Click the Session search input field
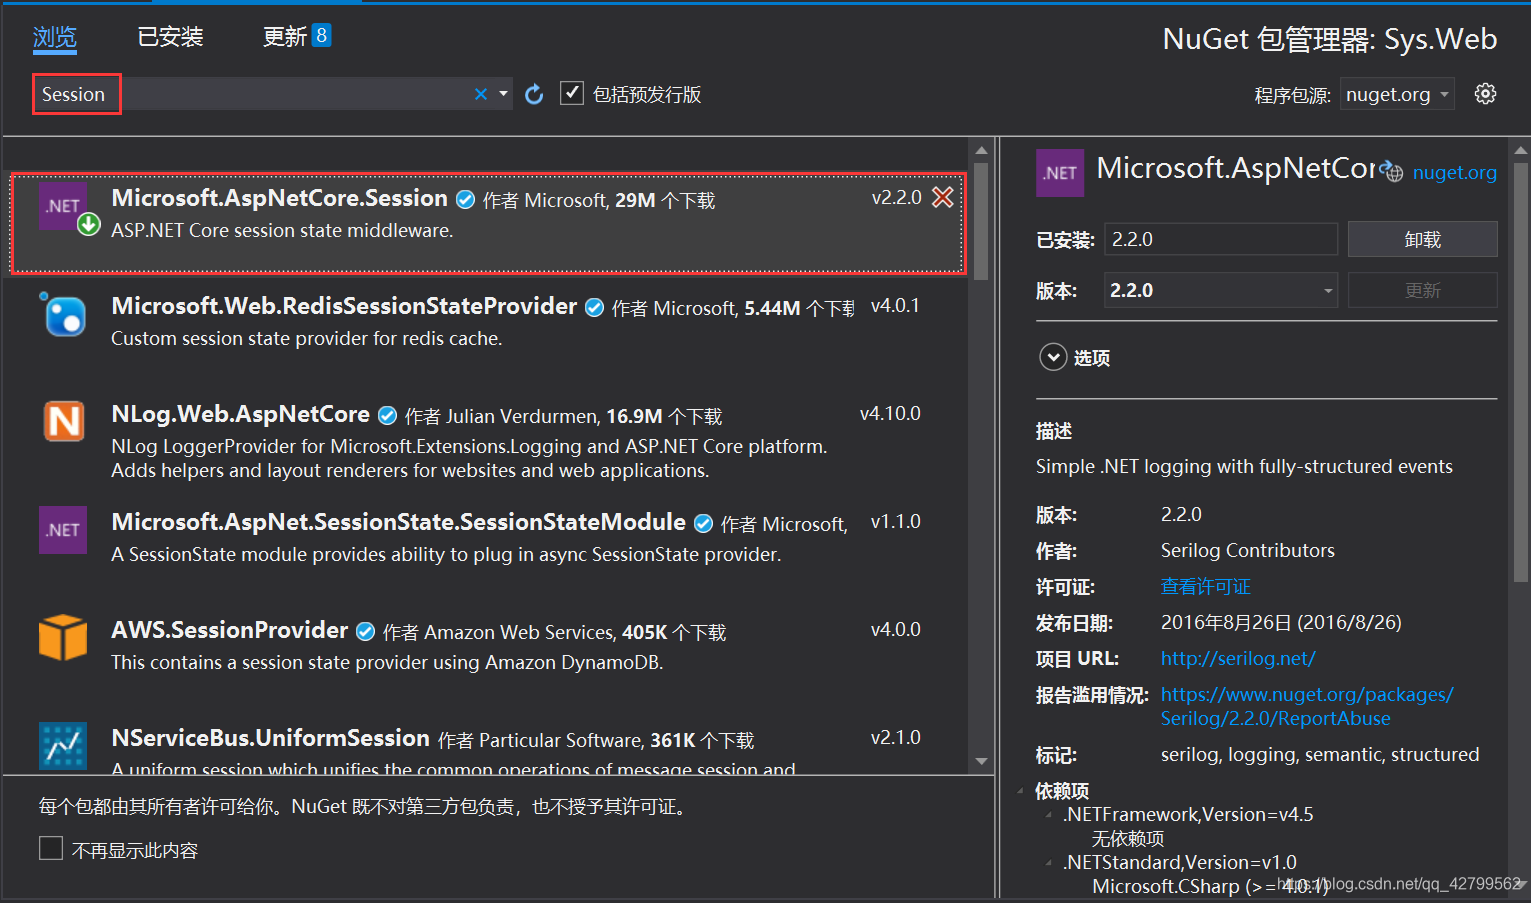The image size is (1531, 903). coord(272,94)
